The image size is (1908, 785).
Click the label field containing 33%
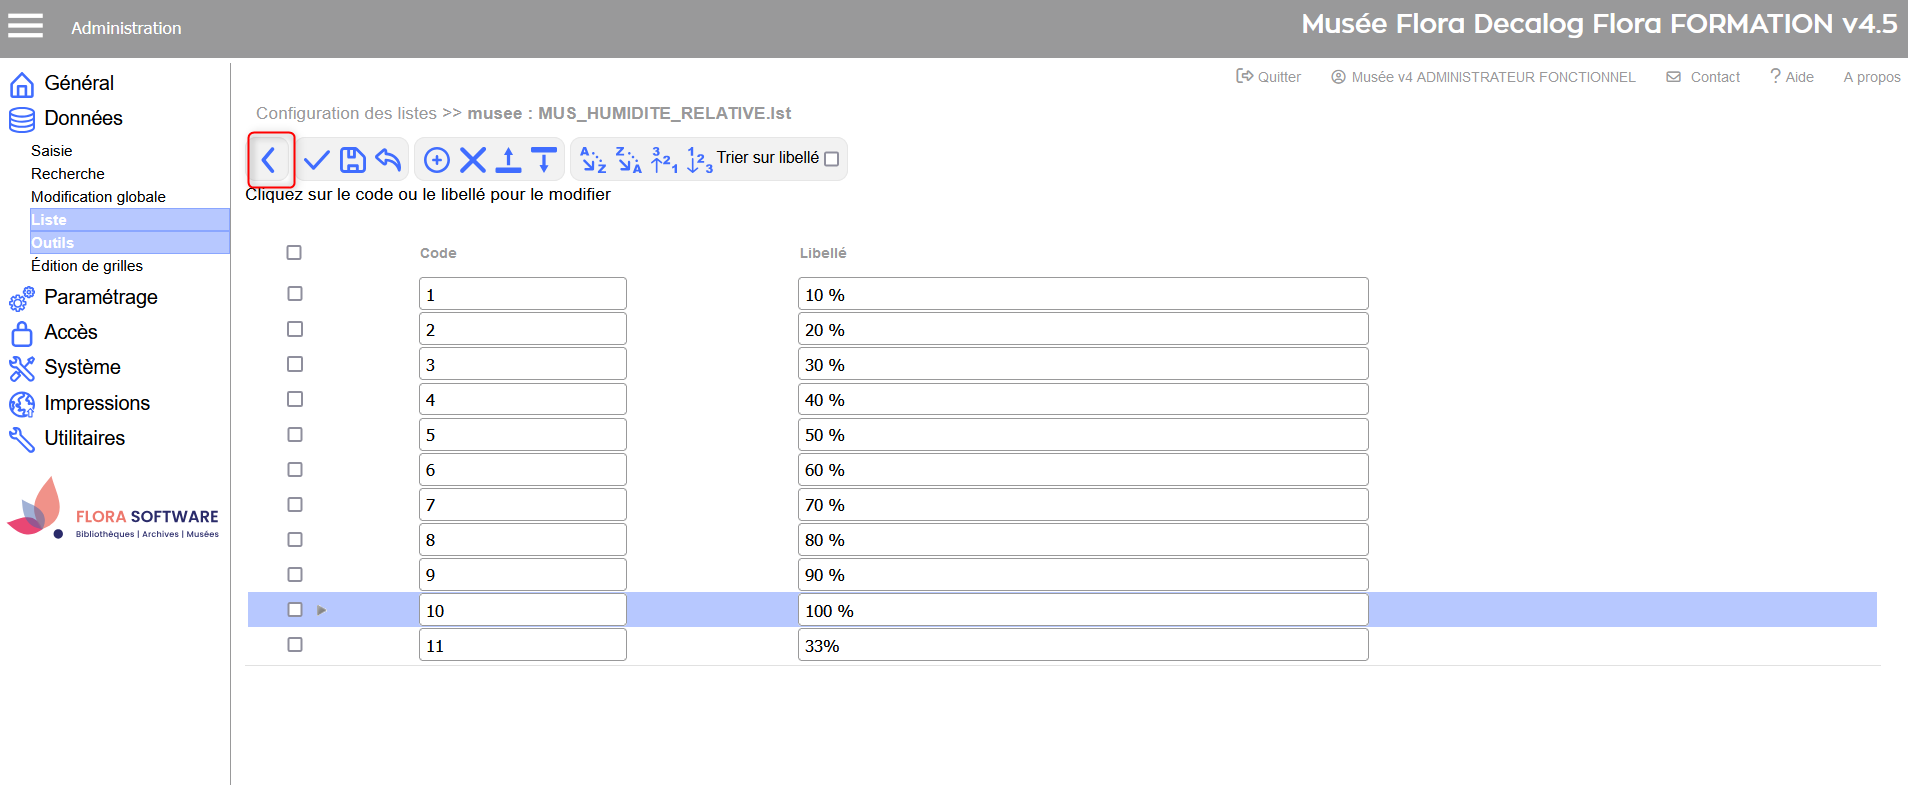(x=1082, y=646)
